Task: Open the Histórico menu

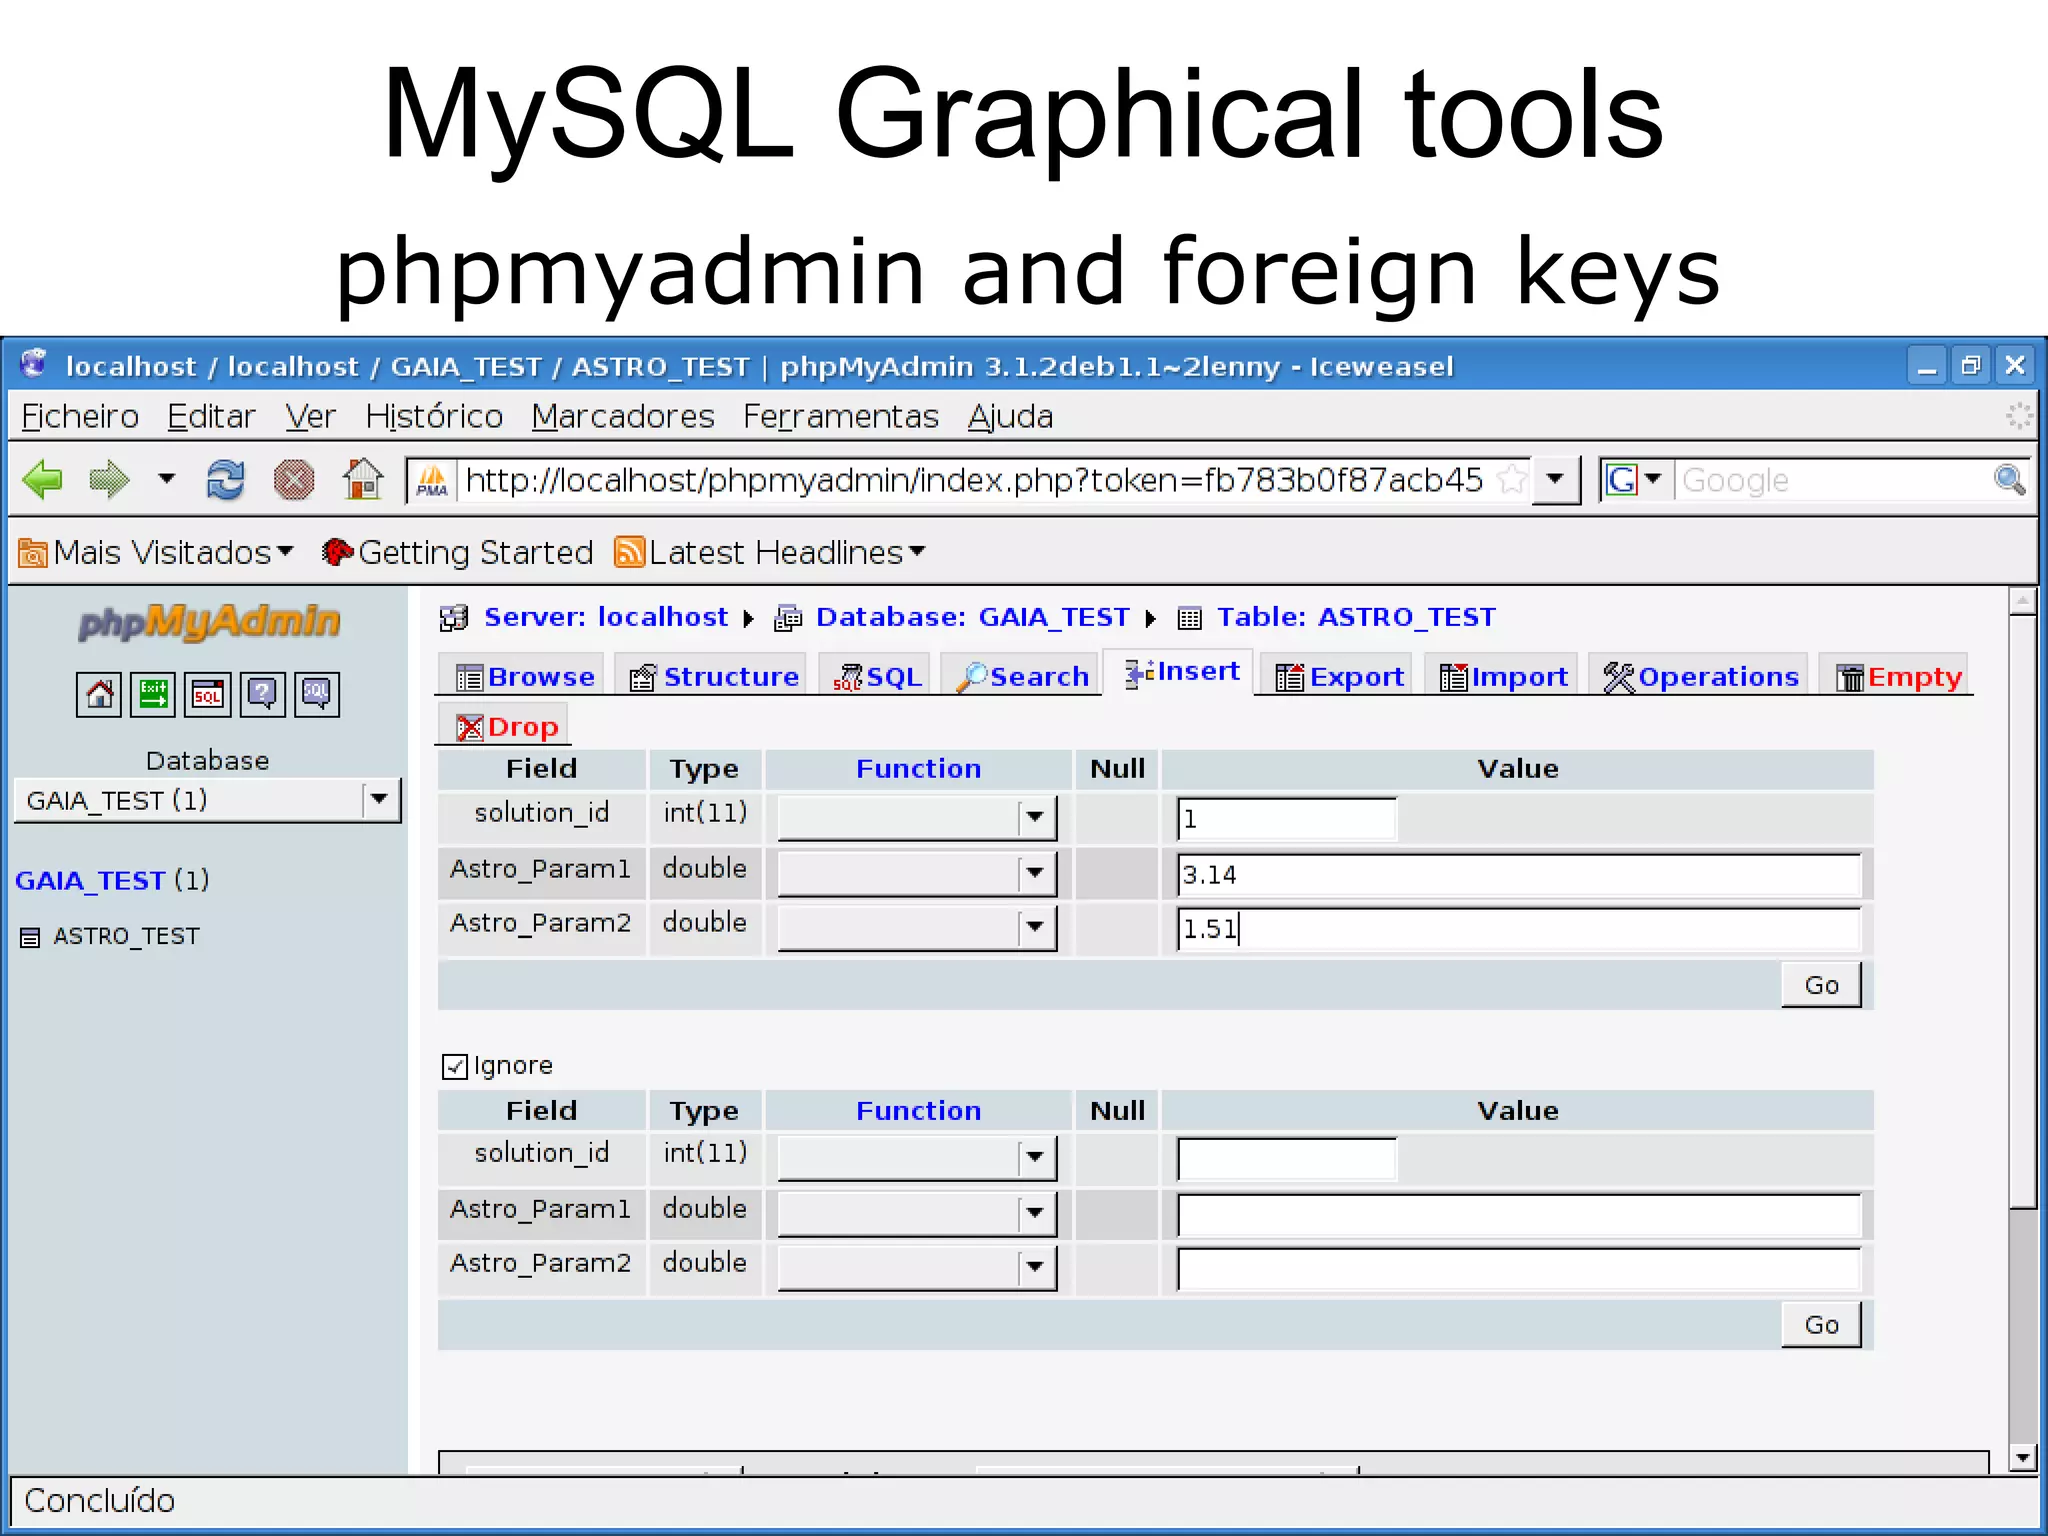Action: point(434,416)
